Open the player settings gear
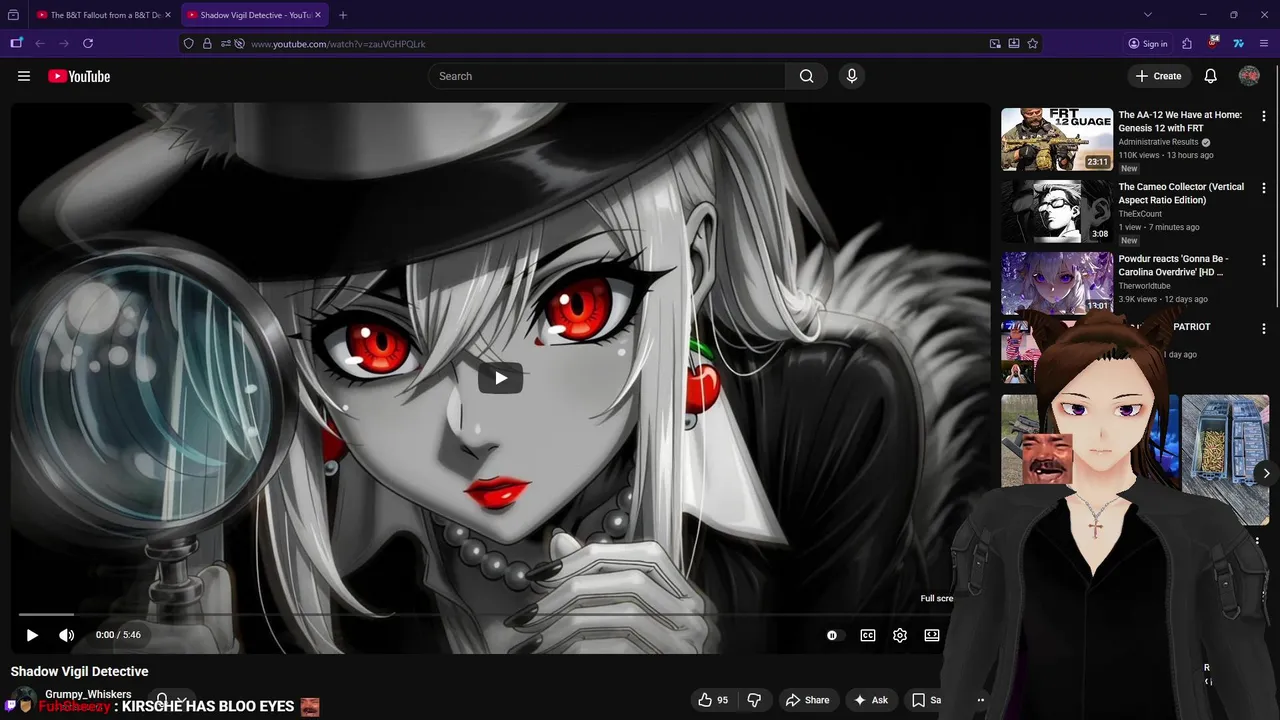 pyautogui.click(x=900, y=635)
